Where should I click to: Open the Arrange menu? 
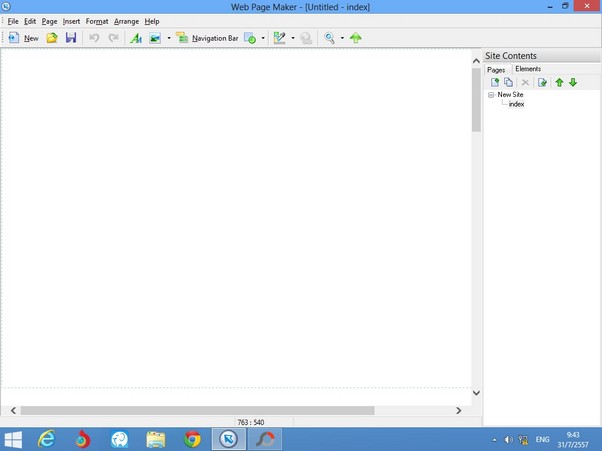click(x=126, y=21)
